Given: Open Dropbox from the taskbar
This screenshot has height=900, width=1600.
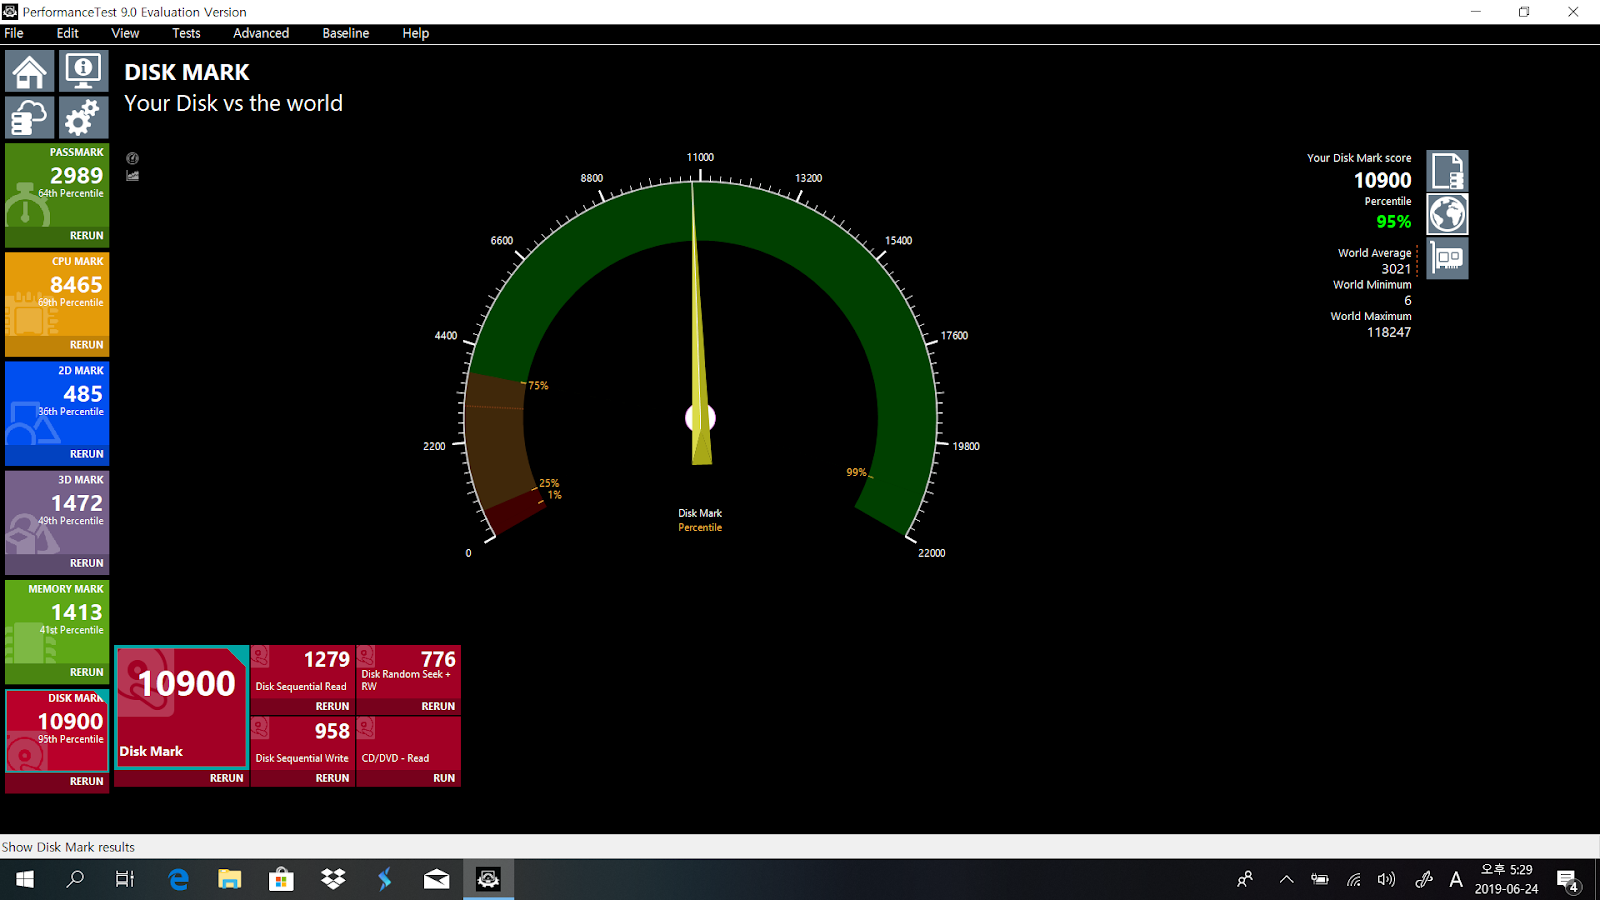Looking at the screenshot, I should [333, 879].
